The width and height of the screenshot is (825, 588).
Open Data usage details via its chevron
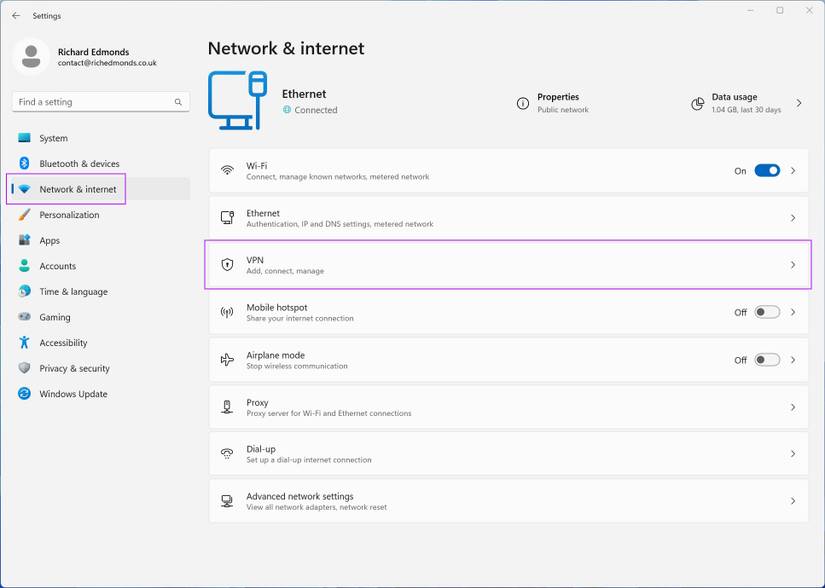[x=798, y=103]
